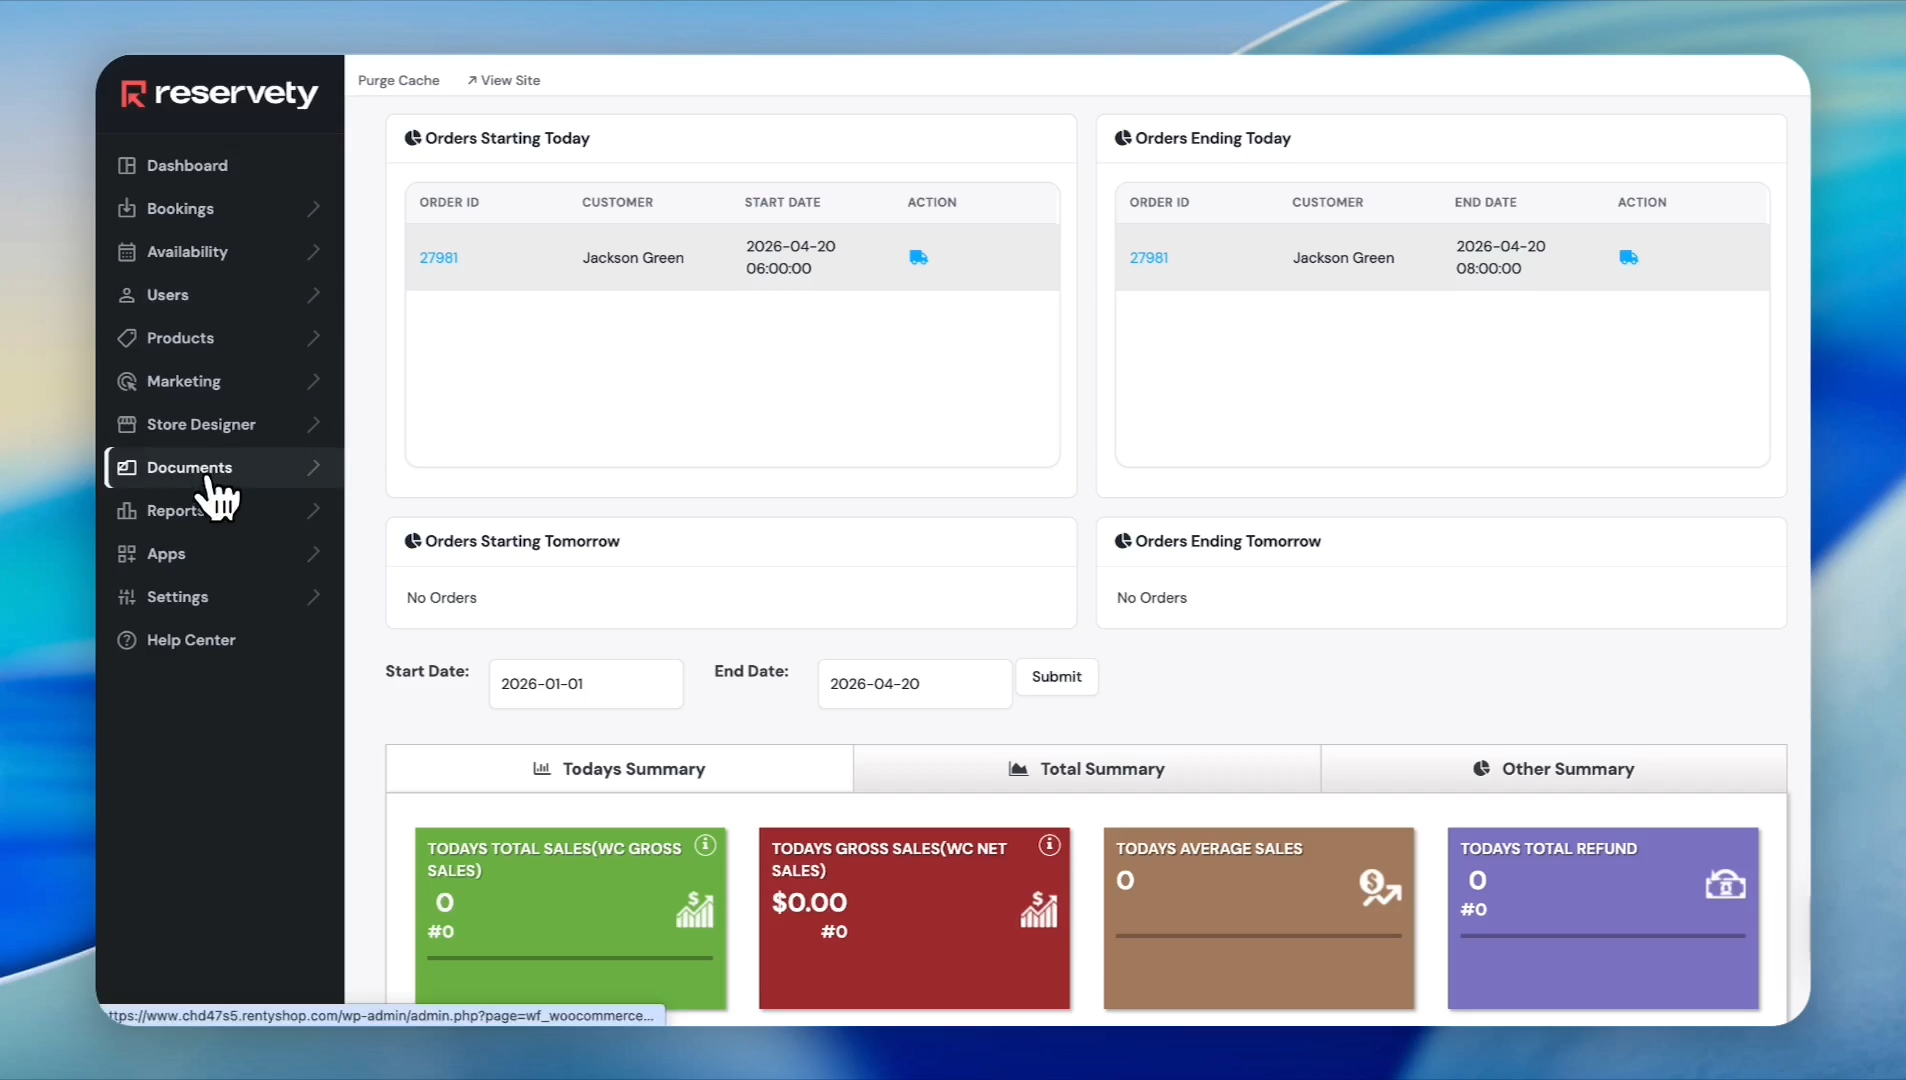Click the End Date input field

pyautogui.click(x=914, y=684)
